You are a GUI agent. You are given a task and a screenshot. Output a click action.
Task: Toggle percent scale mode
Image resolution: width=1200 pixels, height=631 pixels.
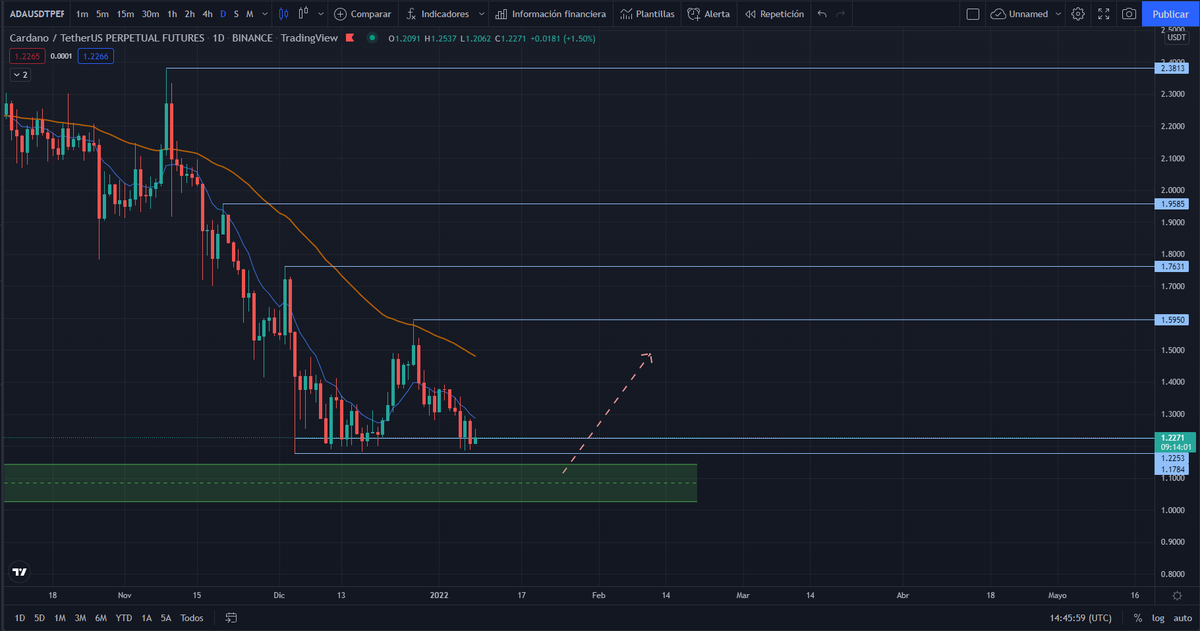click(1138, 618)
